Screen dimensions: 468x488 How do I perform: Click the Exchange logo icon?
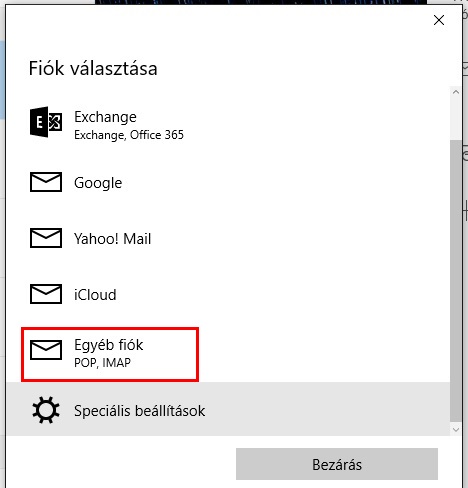pos(46,122)
